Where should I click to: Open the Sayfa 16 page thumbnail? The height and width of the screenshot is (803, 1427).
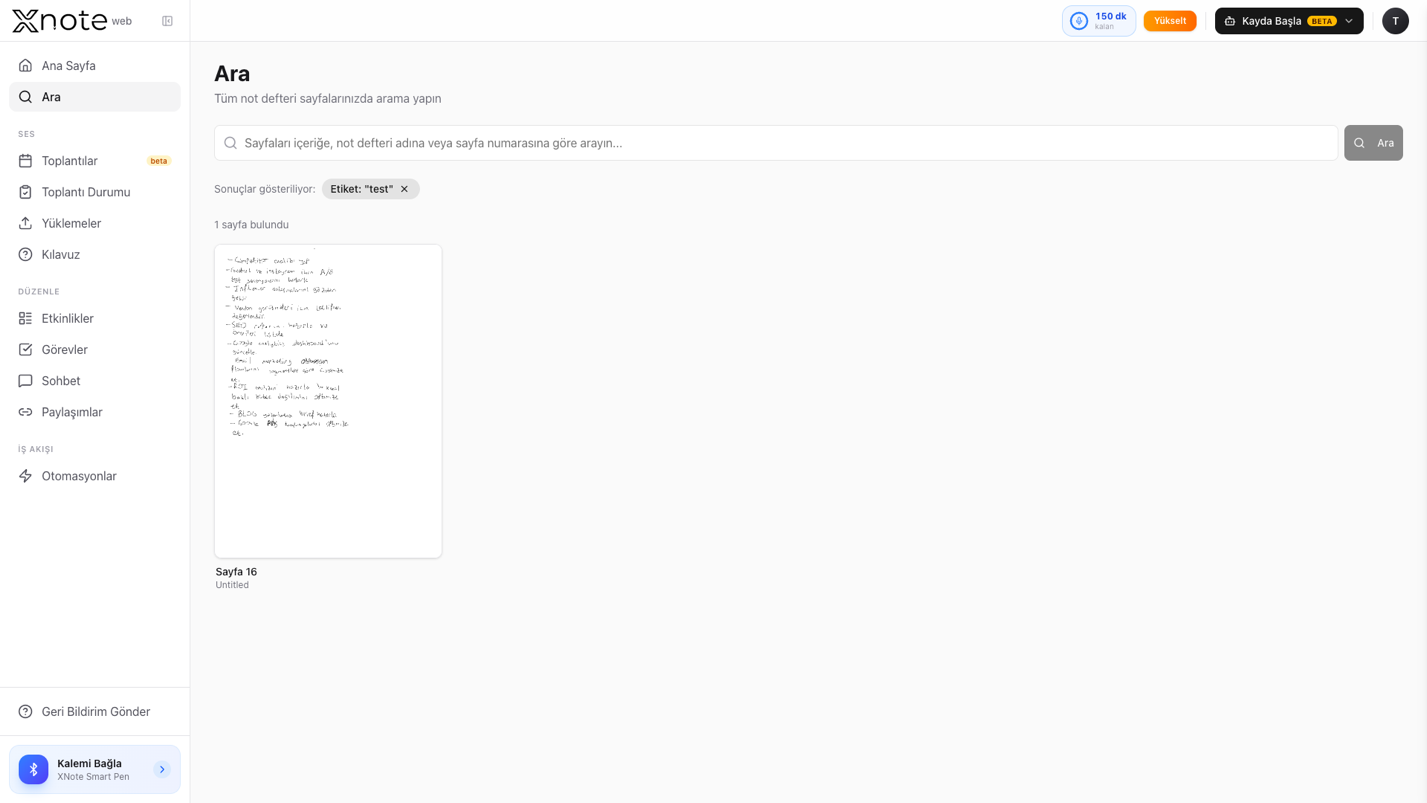[328, 401]
